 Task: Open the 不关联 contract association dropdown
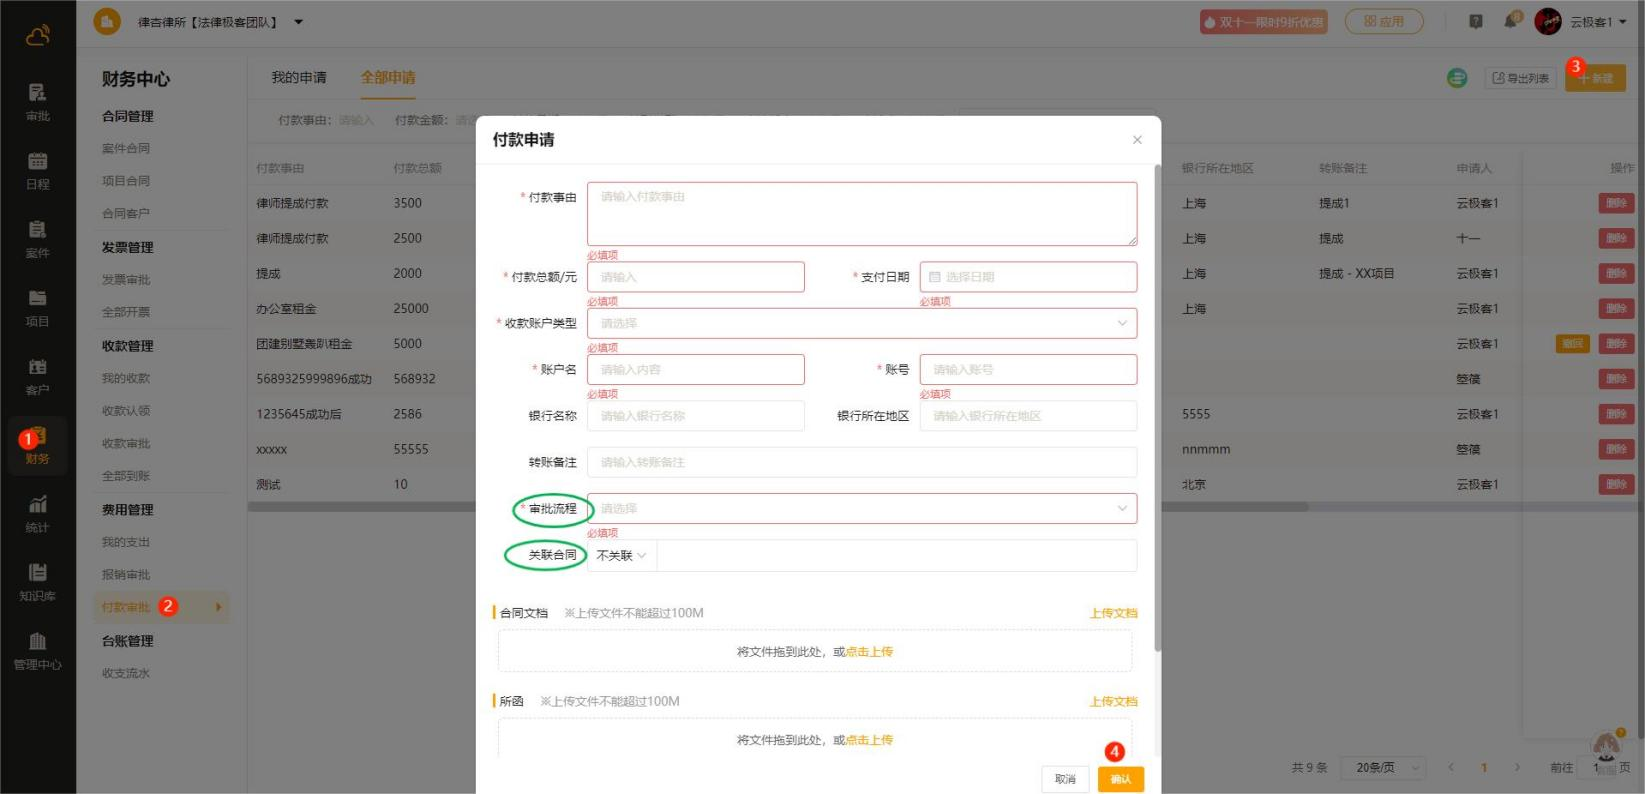point(621,556)
